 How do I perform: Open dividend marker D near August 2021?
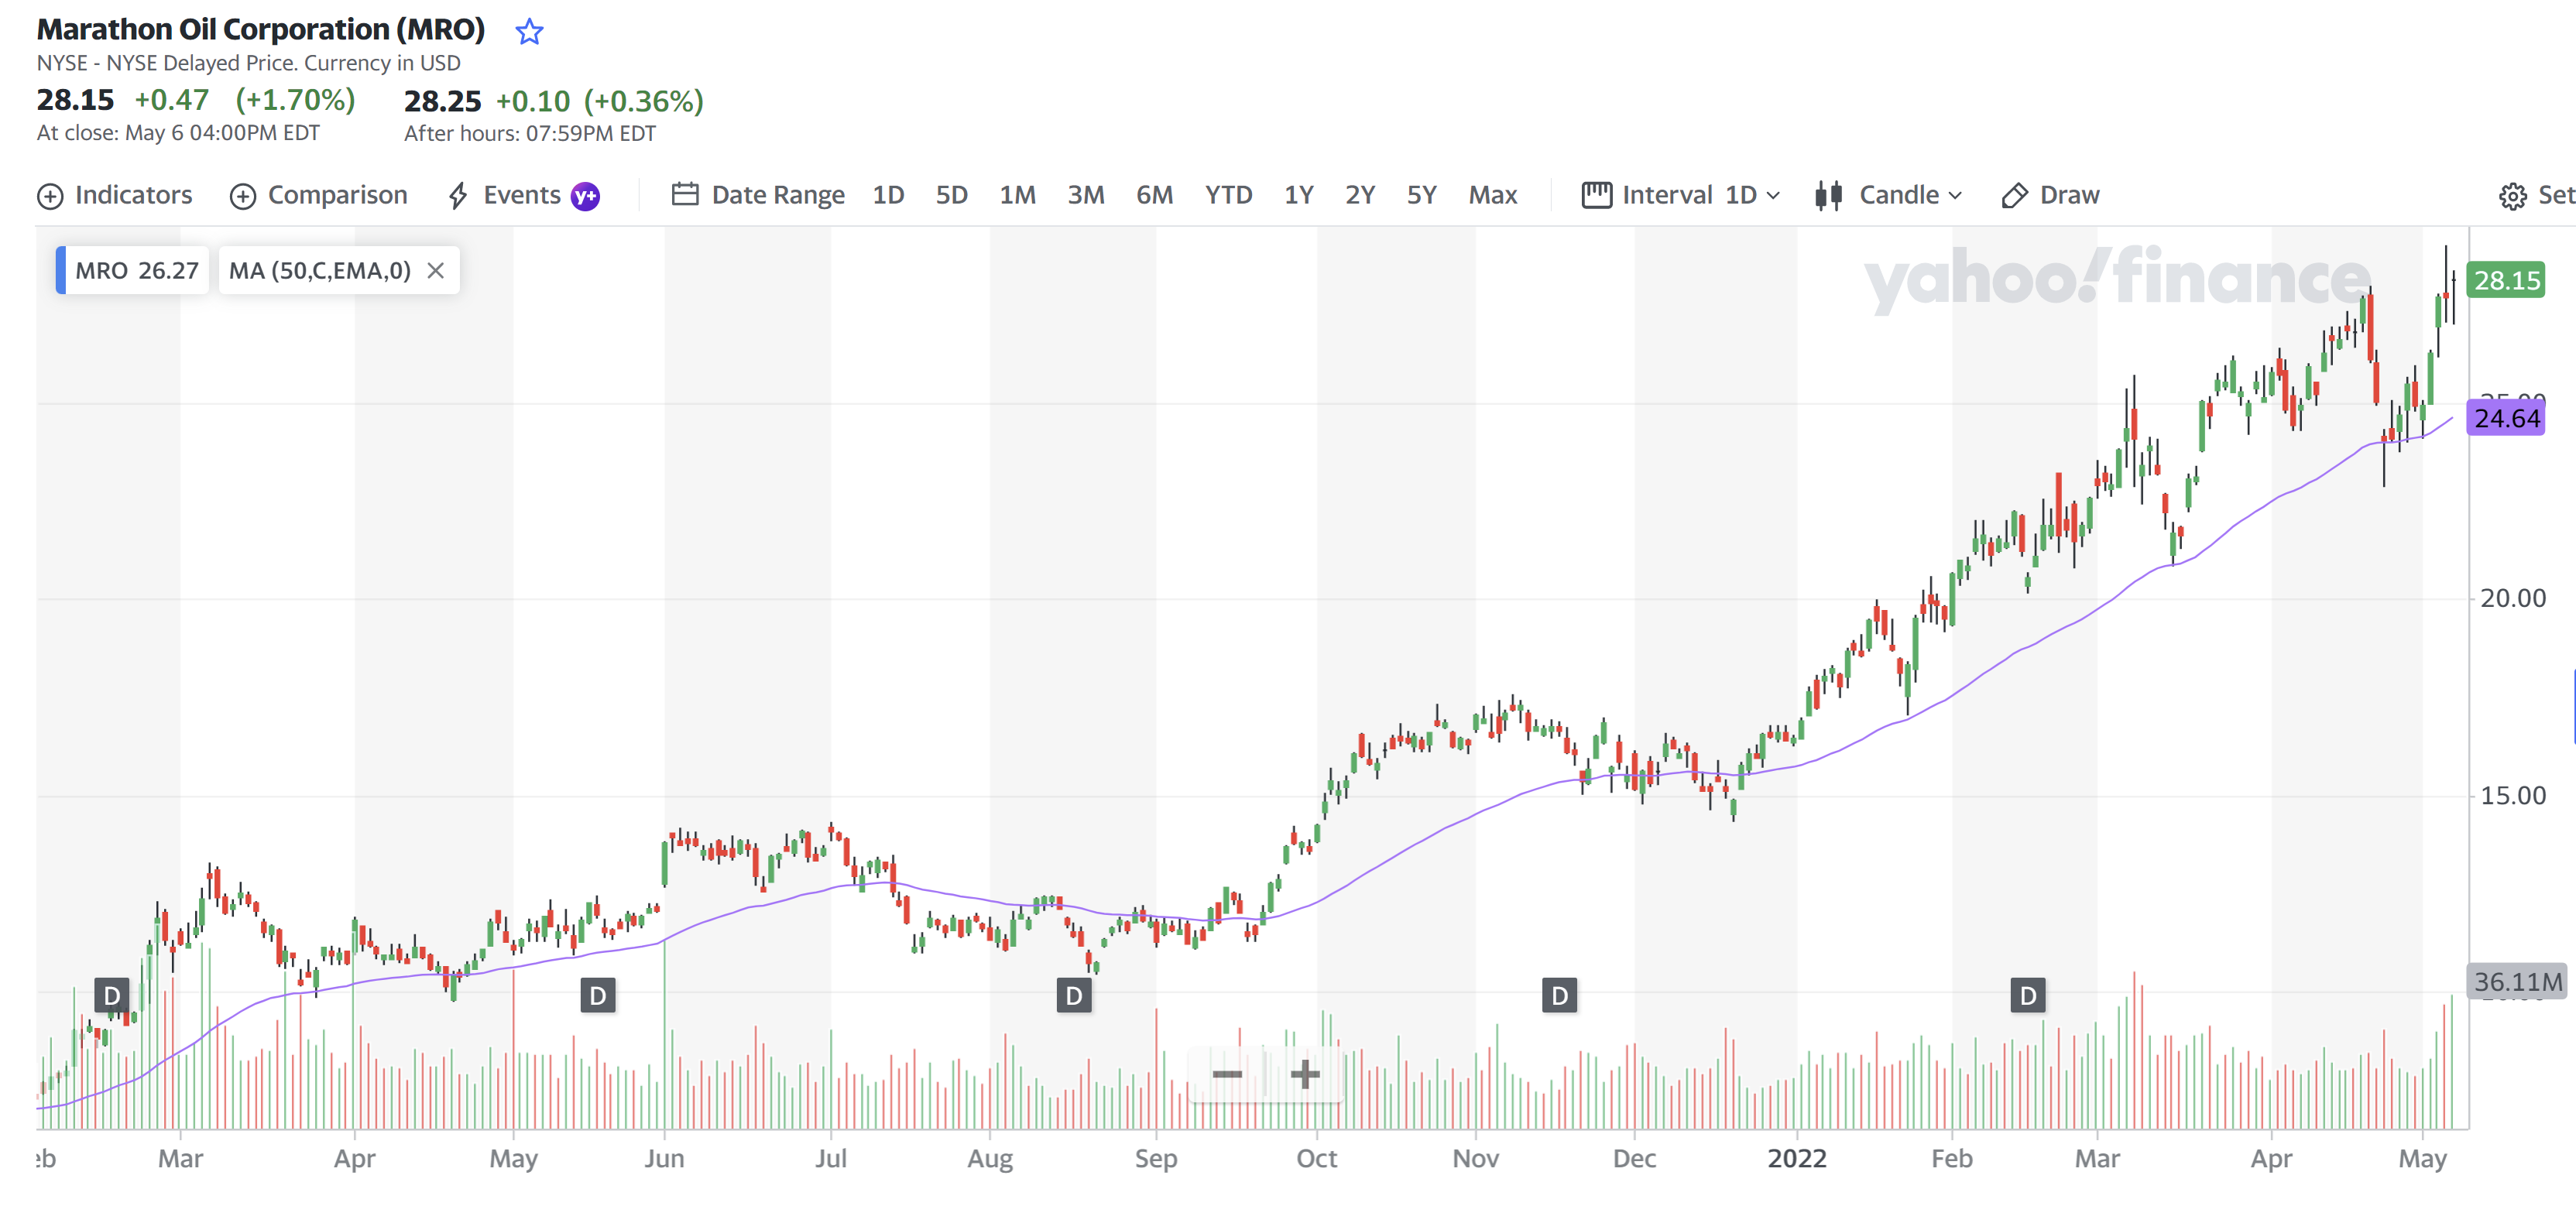pyautogui.click(x=1074, y=996)
